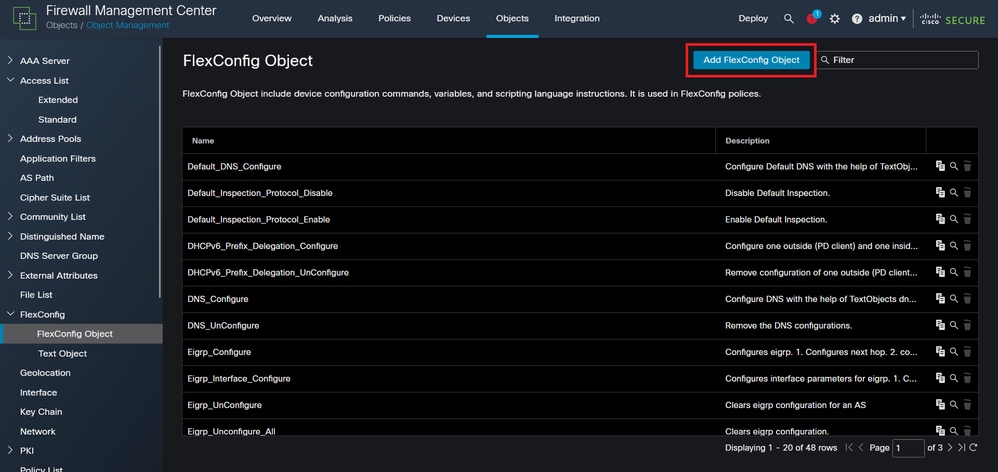Select Text Object in the sidebar
This screenshot has height=472, width=998.
pos(62,354)
